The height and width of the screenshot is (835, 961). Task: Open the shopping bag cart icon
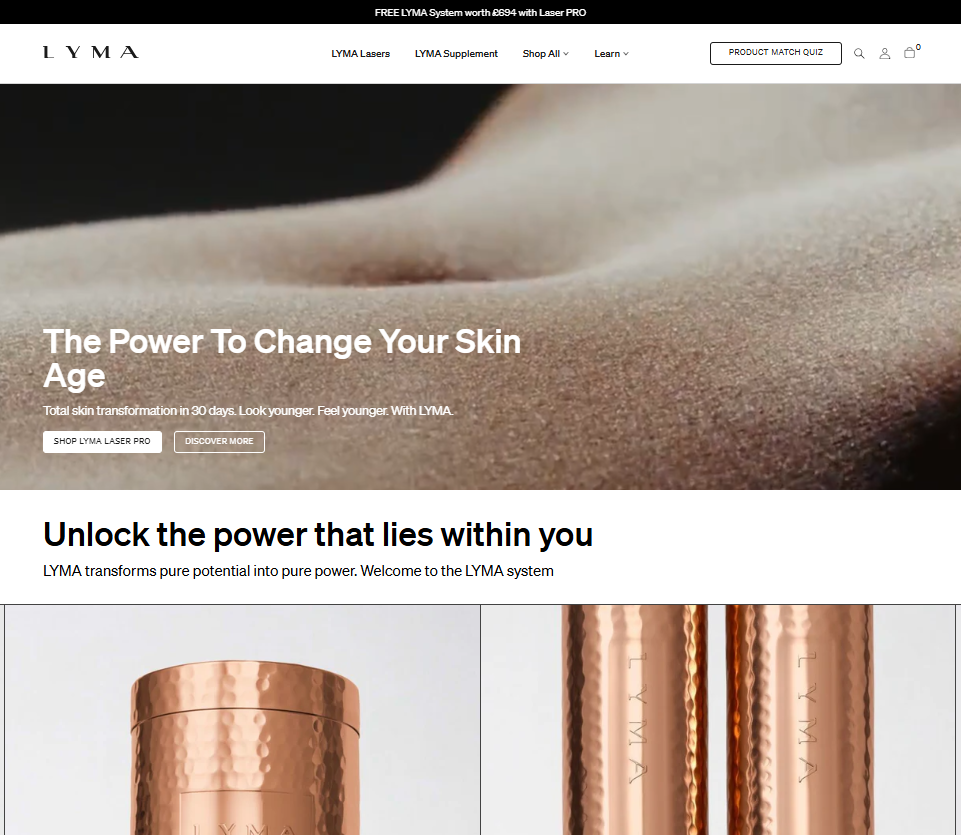(x=910, y=53)
